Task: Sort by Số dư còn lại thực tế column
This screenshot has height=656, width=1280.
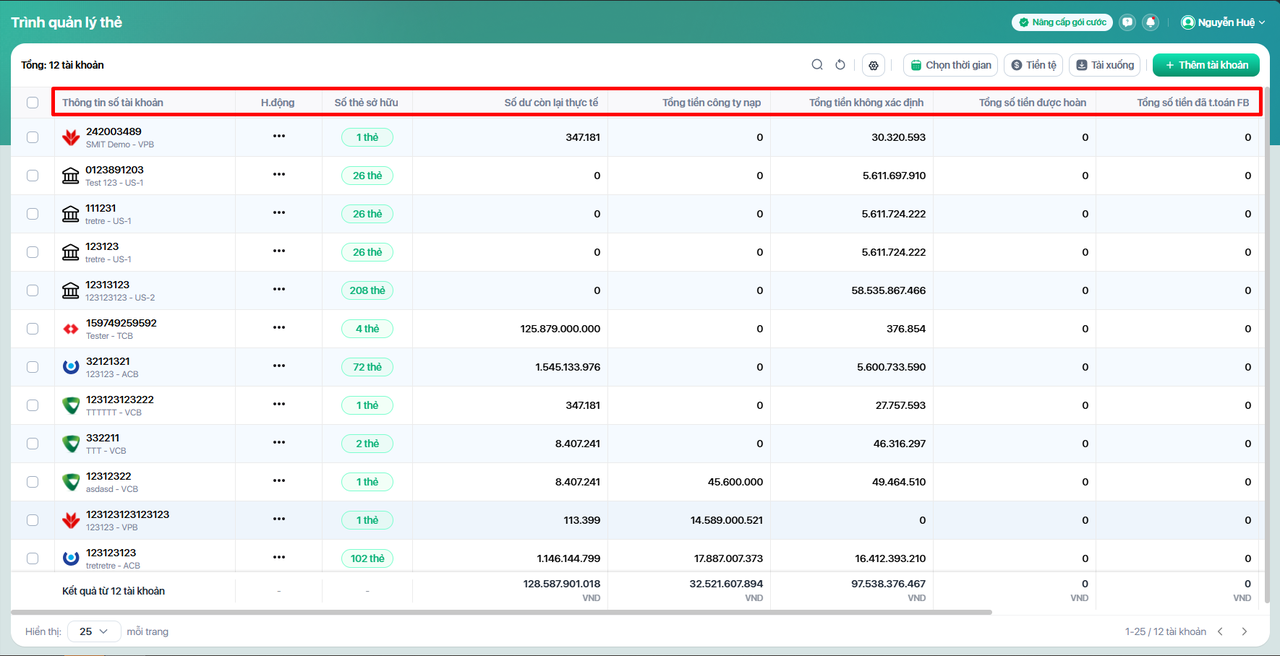Action: [x=551, y=102]
